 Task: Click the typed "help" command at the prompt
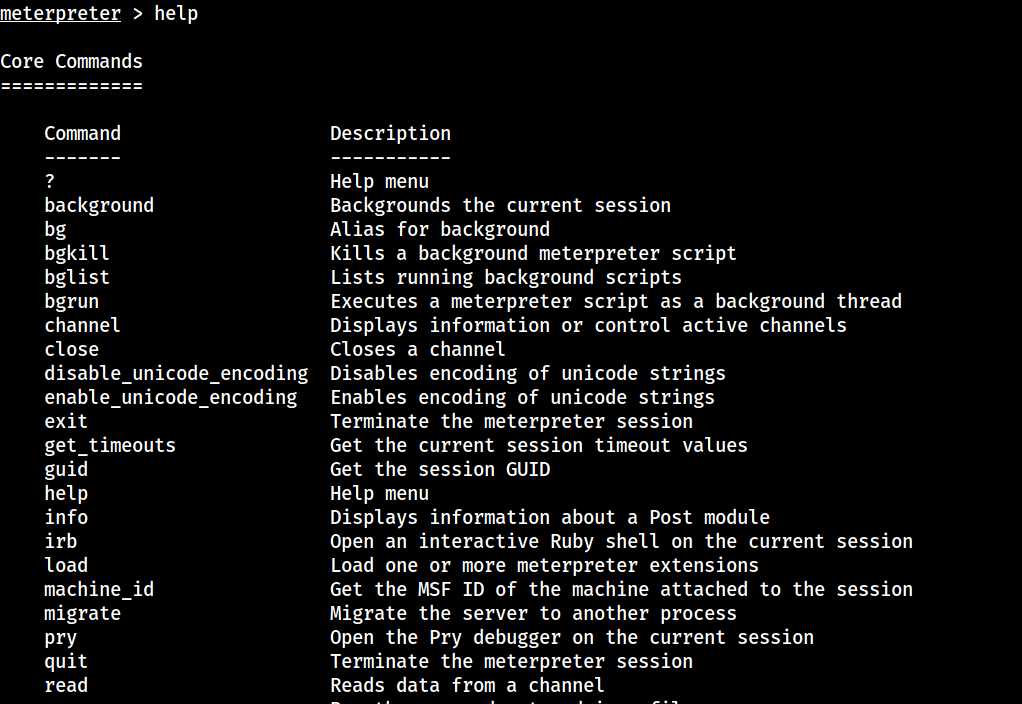(x=176, y=14)
